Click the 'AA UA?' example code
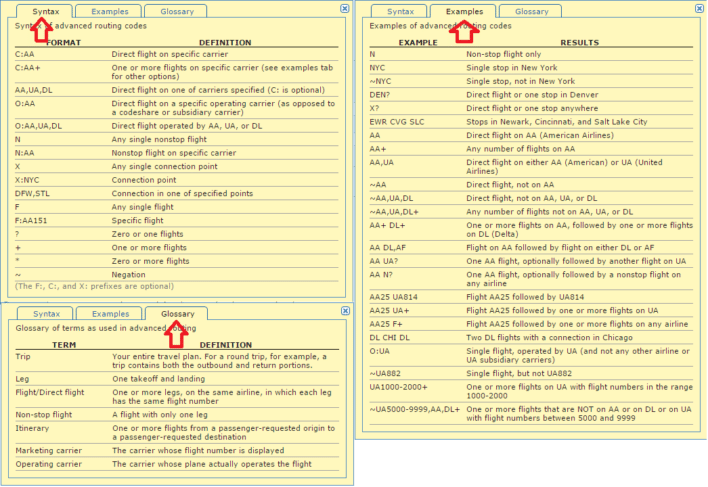Viewport: 708px width, 487px height. click(x=383, y=261)
